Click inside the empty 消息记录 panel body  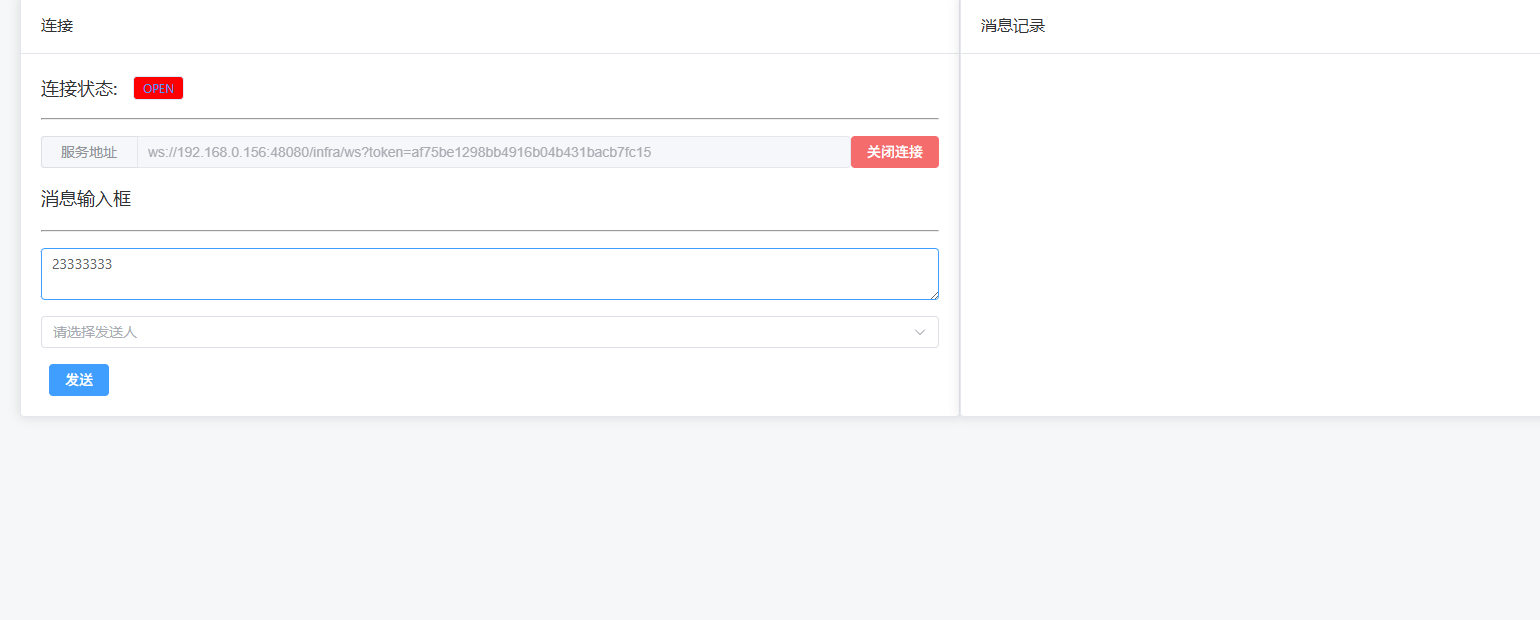pos(1250,235)
